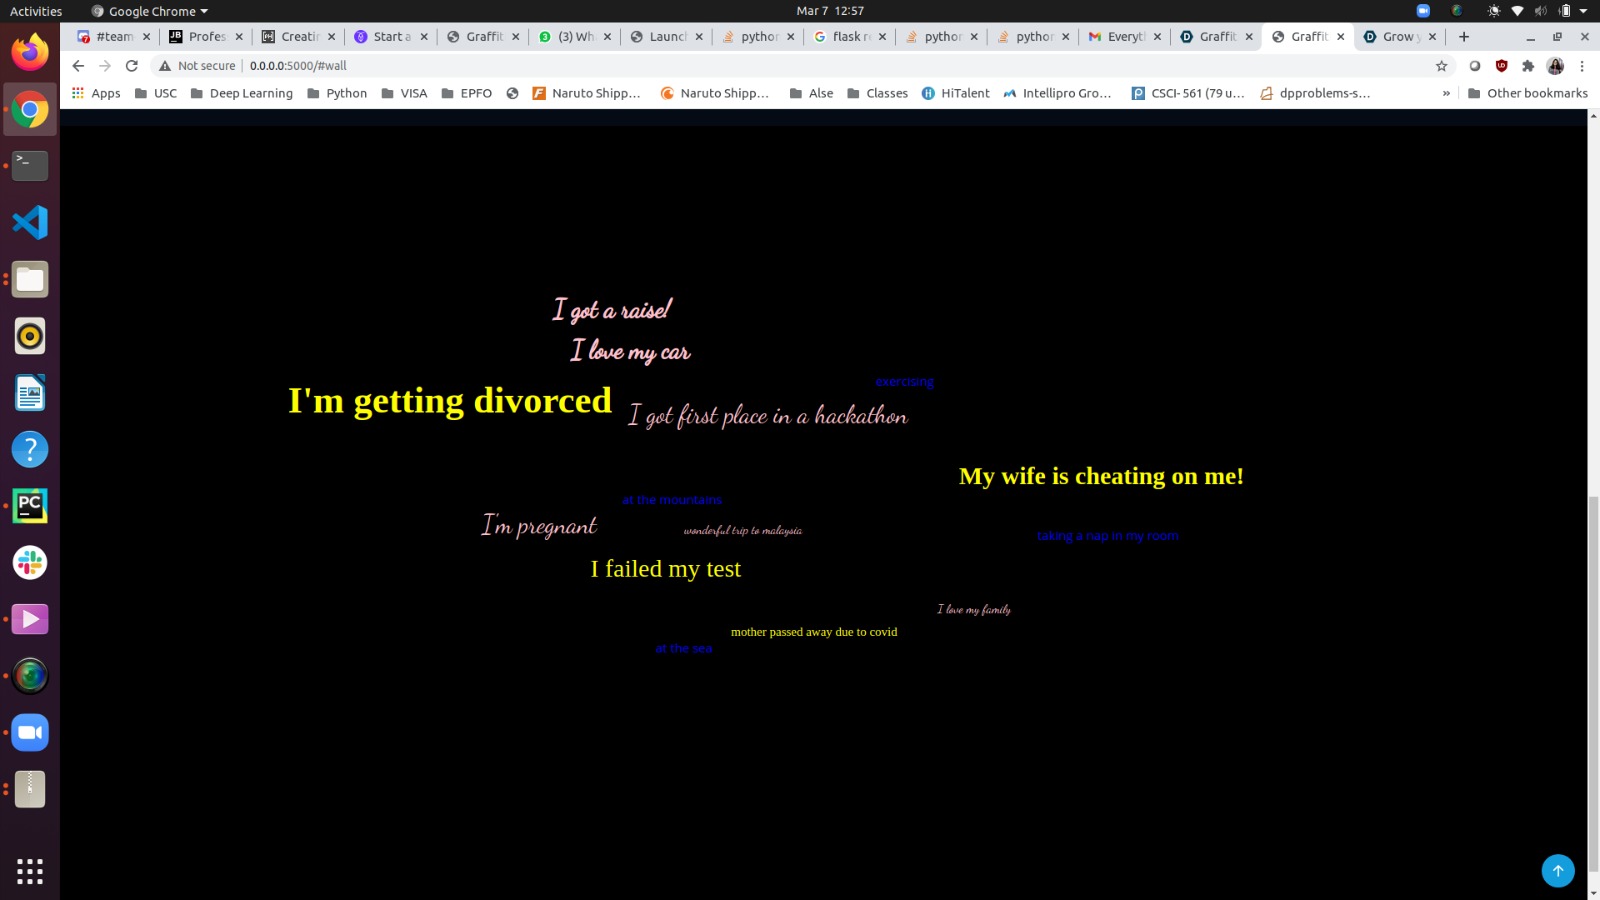Open the Intellipro Gro... bookmark

point(1057,93)
